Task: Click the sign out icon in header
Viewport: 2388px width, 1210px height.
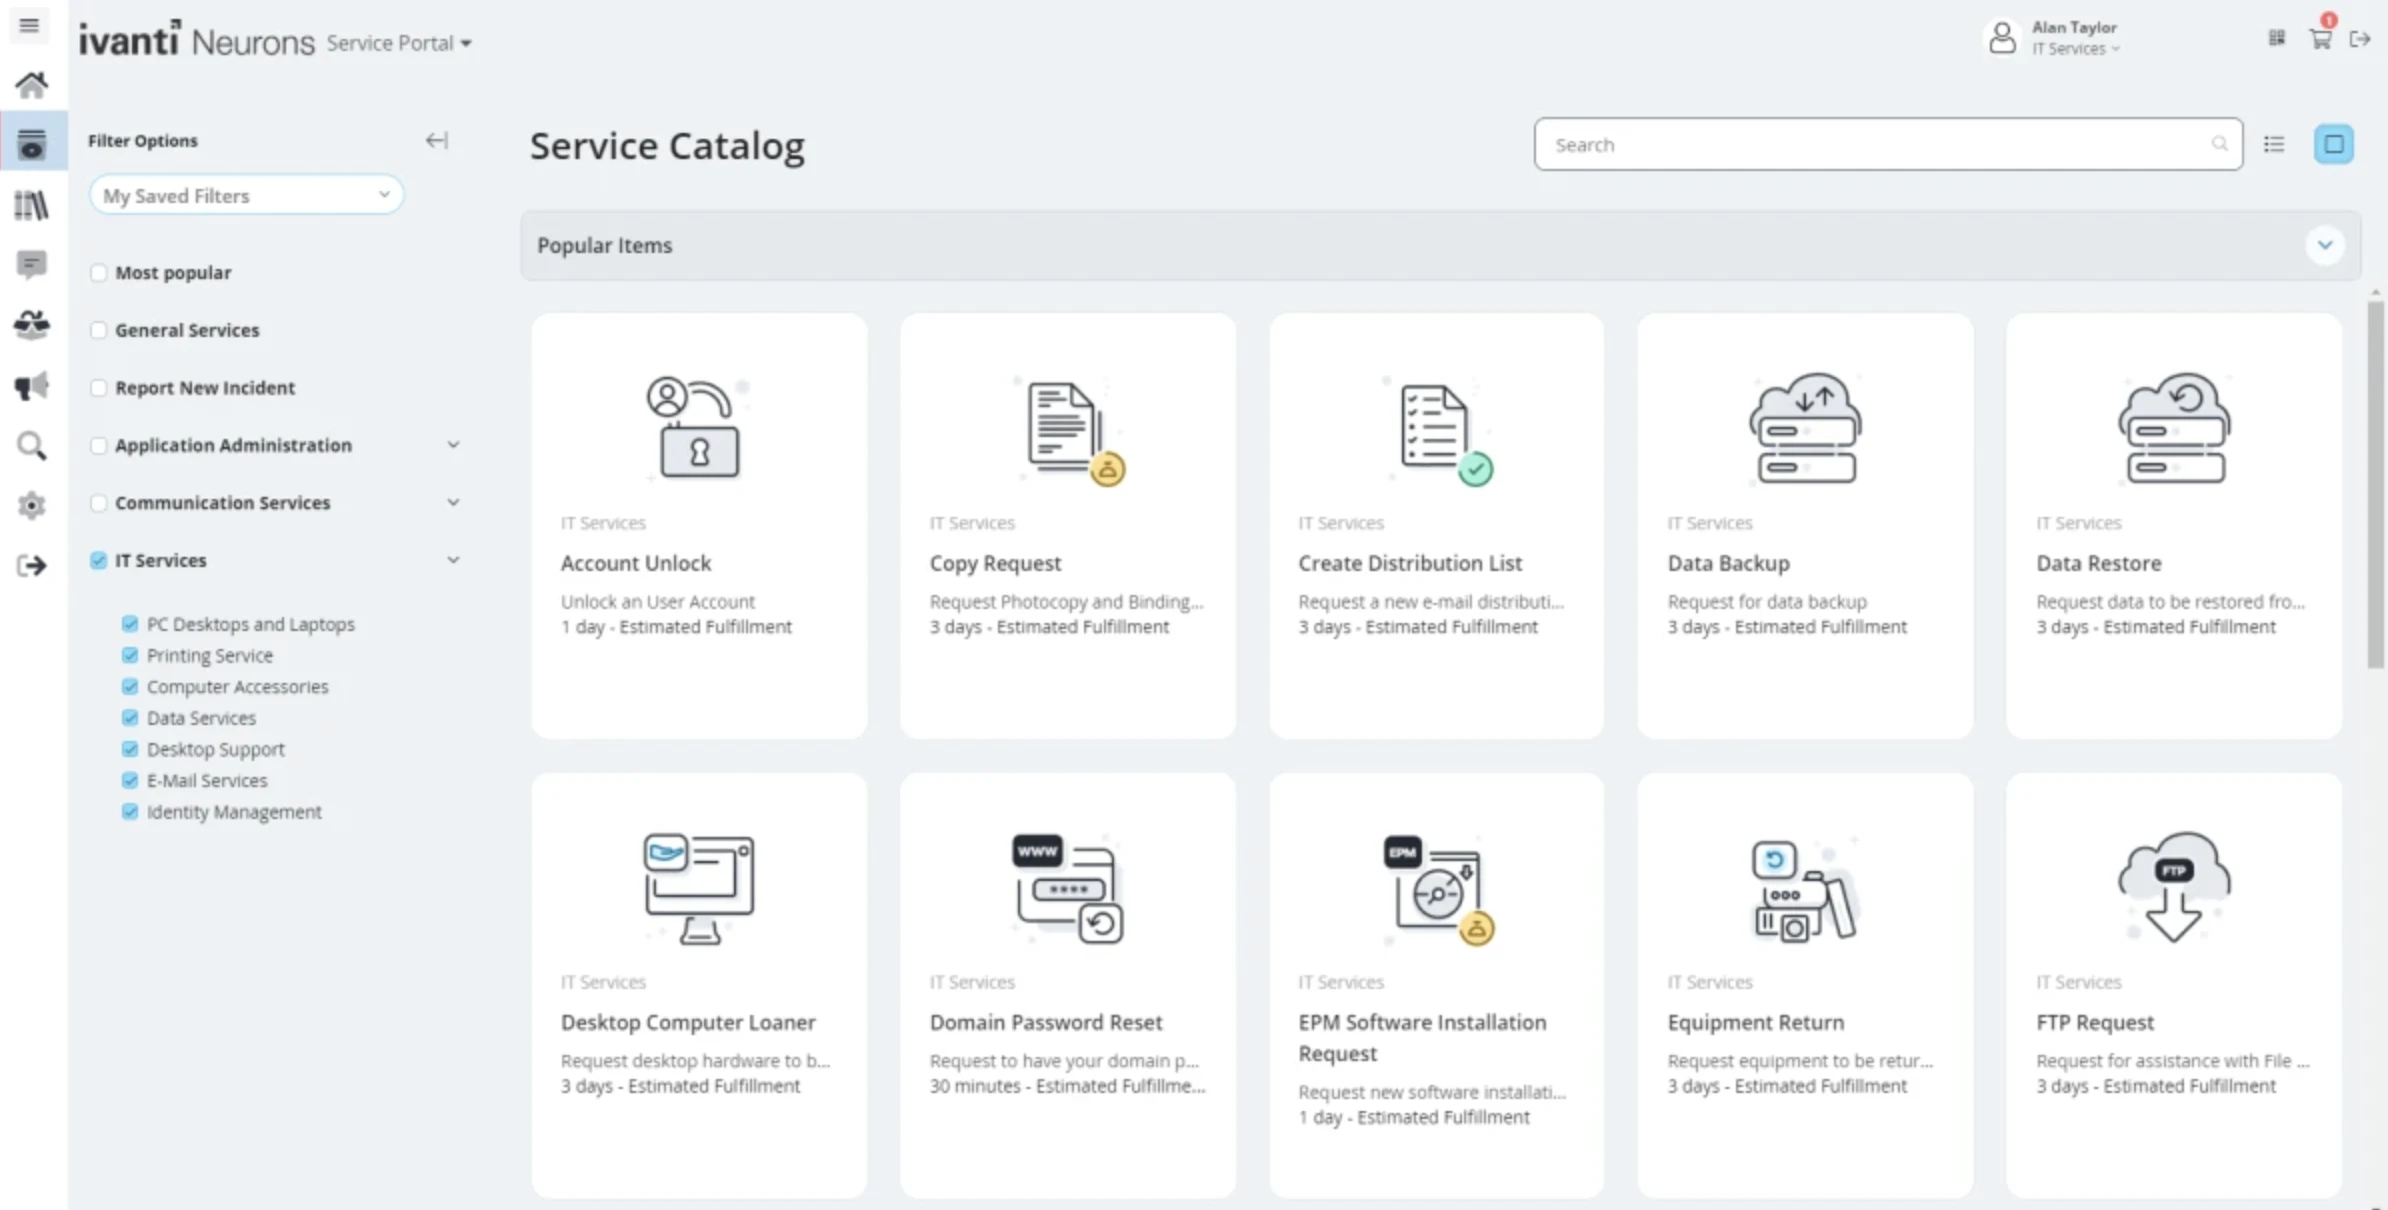Action: tap(2360, 39)
